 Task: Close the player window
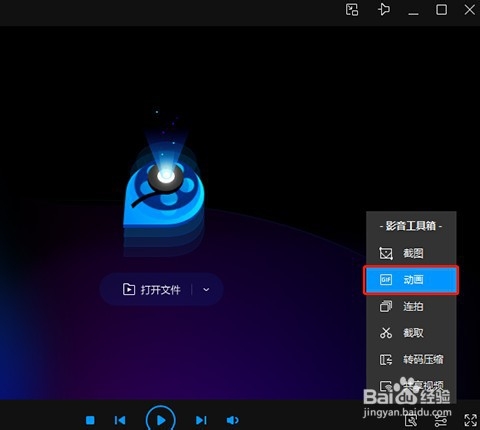pyautogui.click(x=470, y=10)
